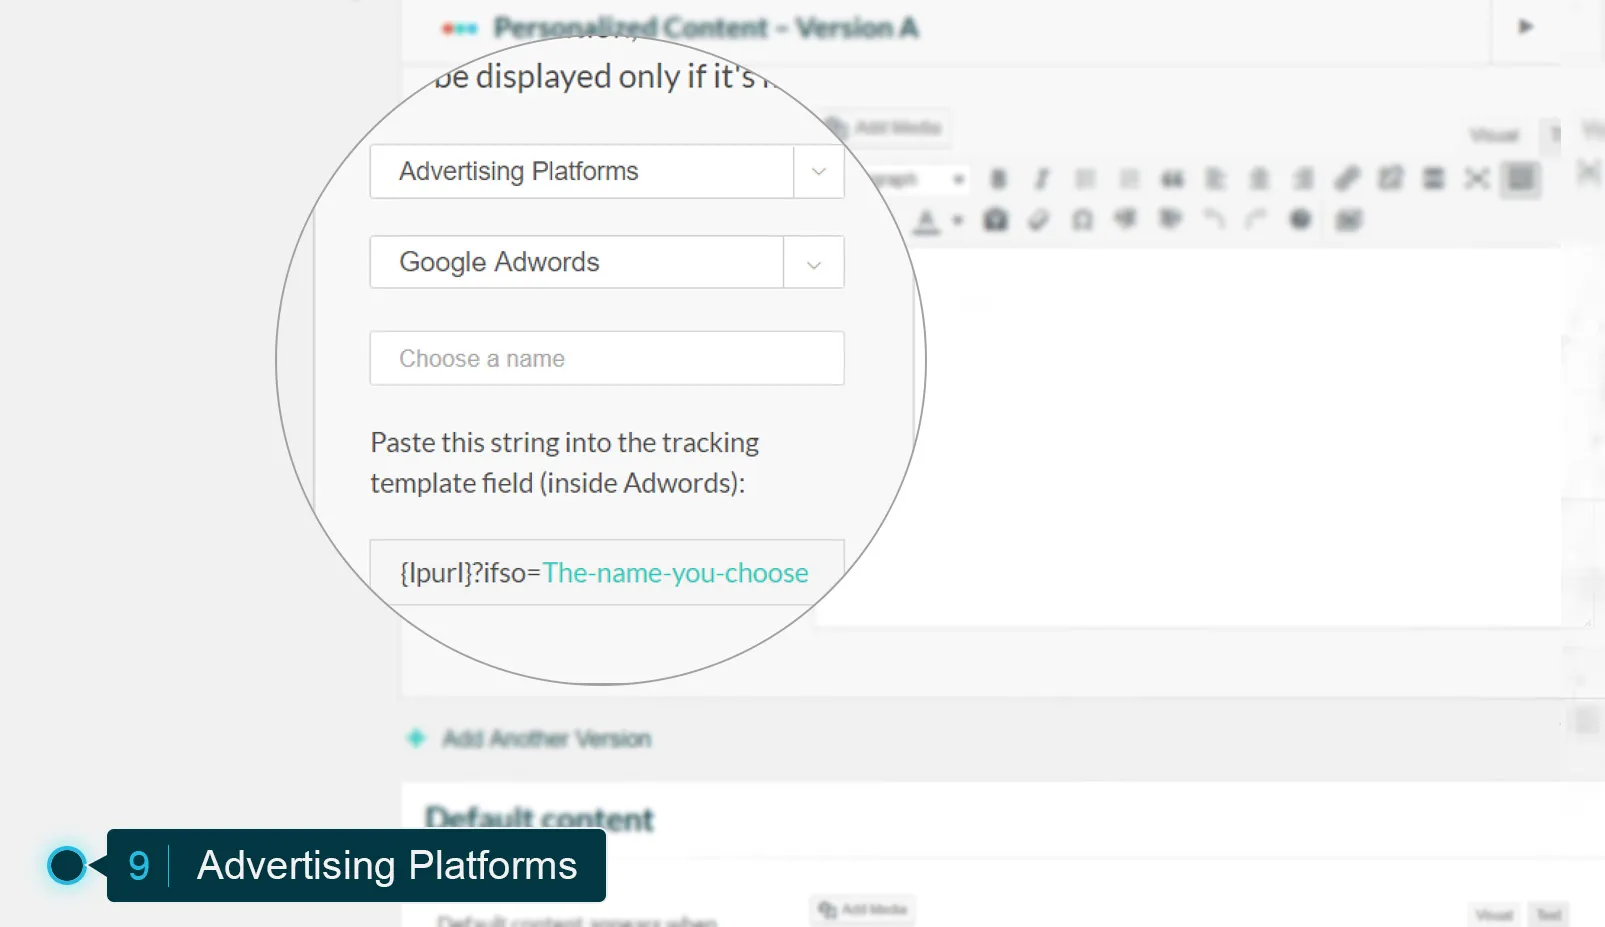Open the Paragraph format dropdown
The image size is (1605, 927).
click(920, 179)
